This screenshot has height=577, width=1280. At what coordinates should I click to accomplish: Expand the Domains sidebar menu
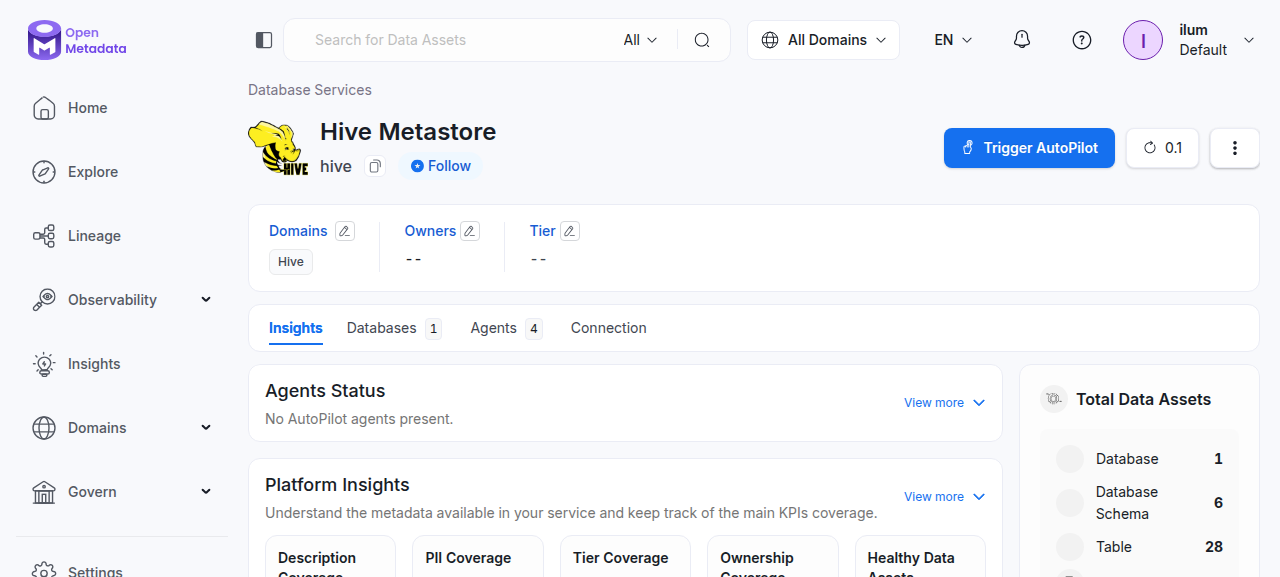pos(206,428)
